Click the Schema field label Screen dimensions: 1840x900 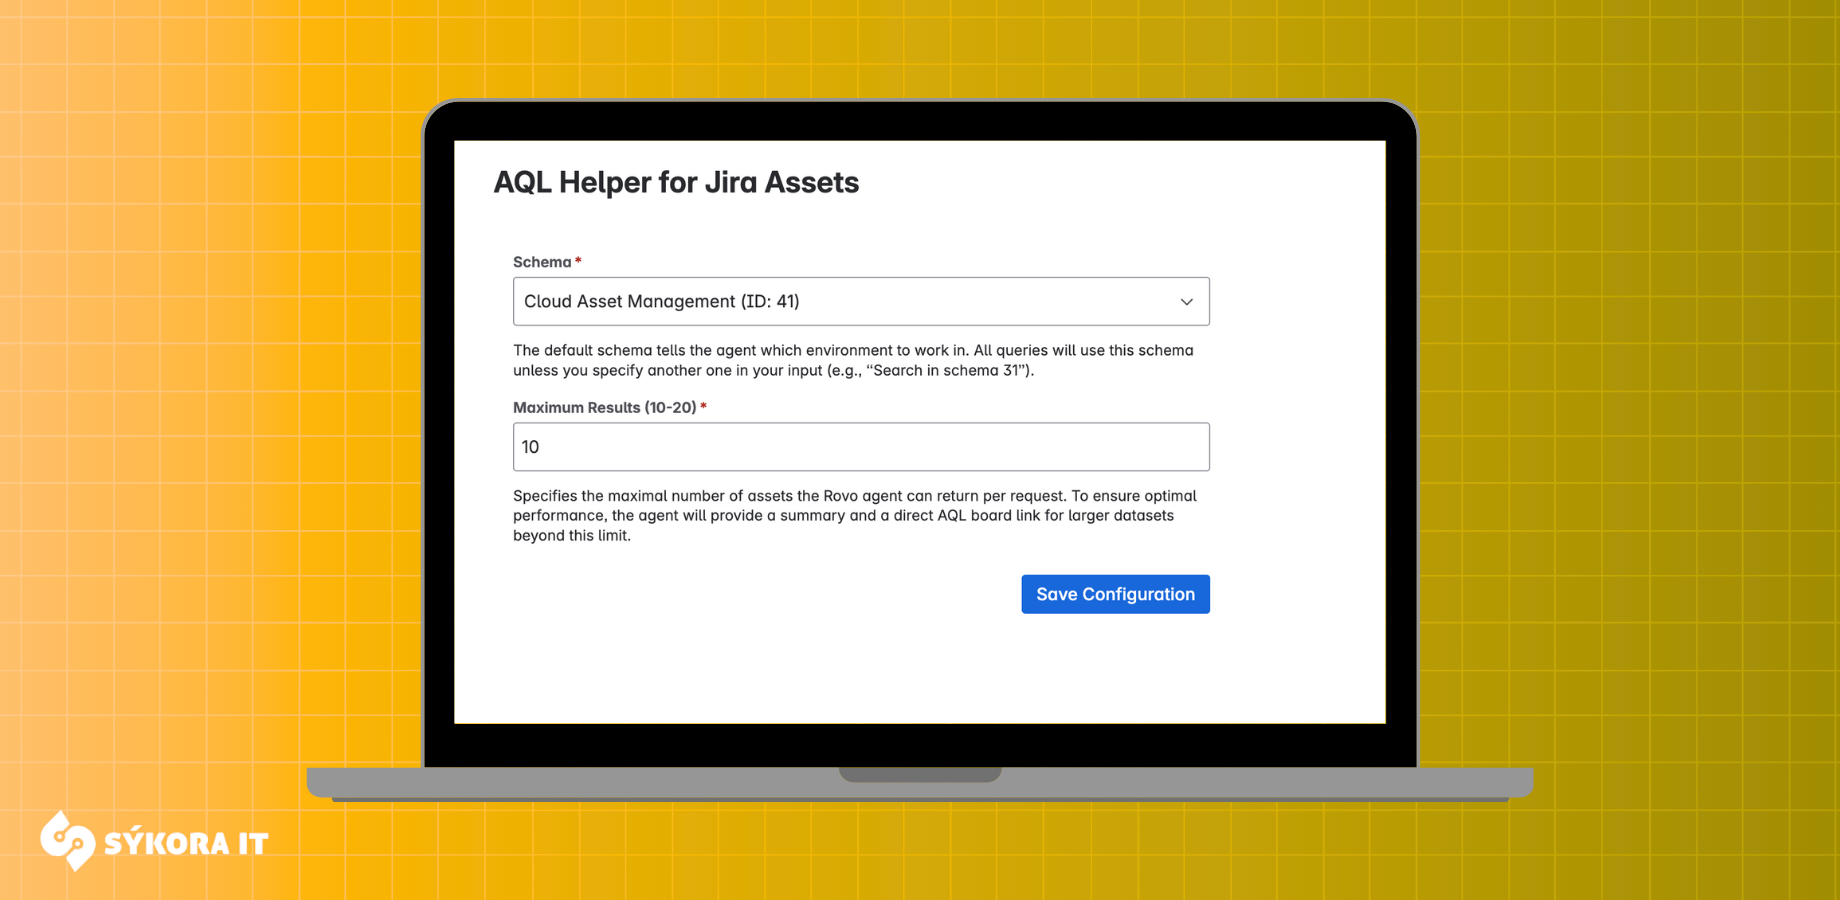point(542,262)
